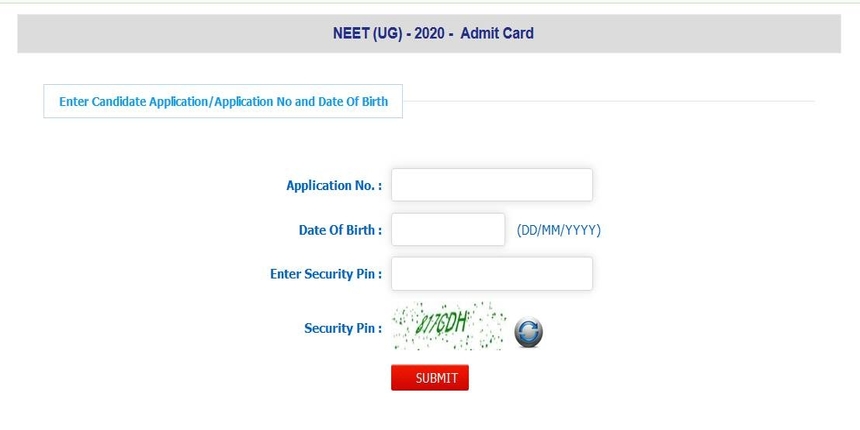Click the red SUBMIT button

(429, 377)
